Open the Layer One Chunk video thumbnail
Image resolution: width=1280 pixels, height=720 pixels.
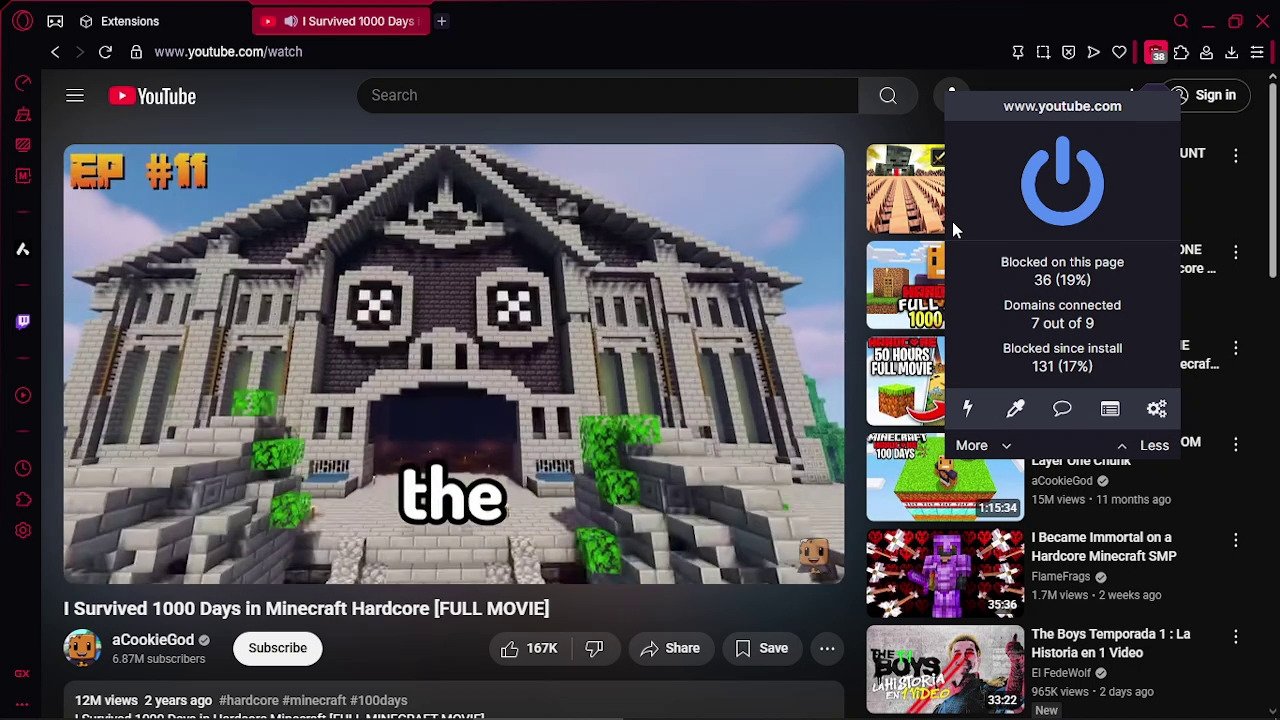[x=945, y=477]
